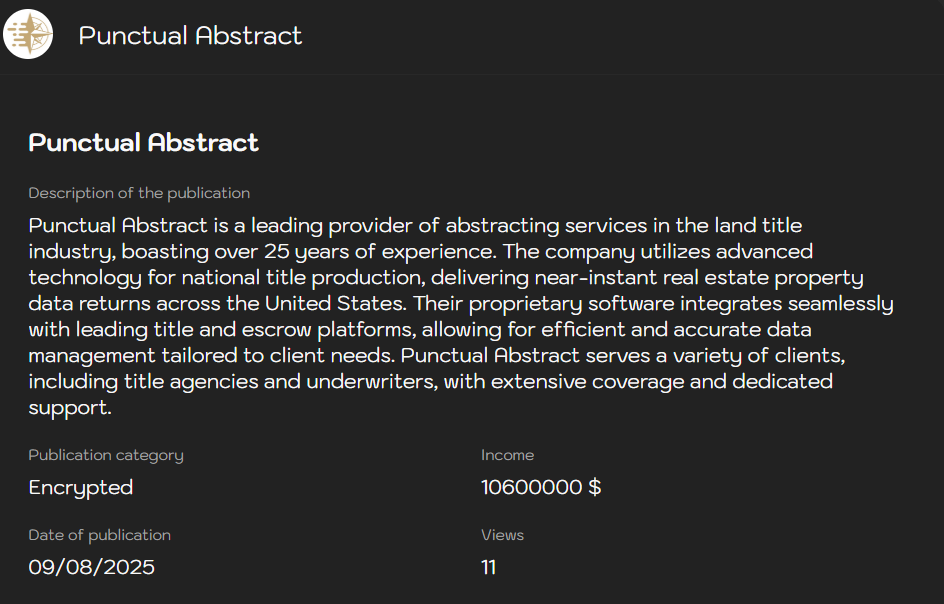Expand the Publication category field
The height and width of the screenshot is (604, 944).
pyautogui.click(x=105, y=455)
